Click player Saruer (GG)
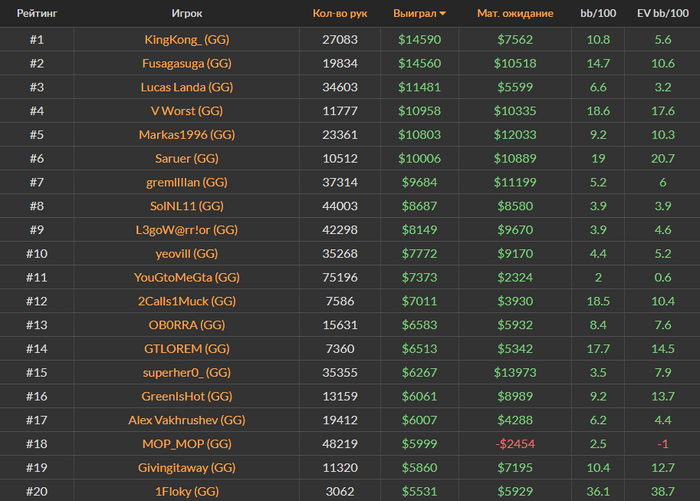Screen dimensions: 700x501 point(187,158)
